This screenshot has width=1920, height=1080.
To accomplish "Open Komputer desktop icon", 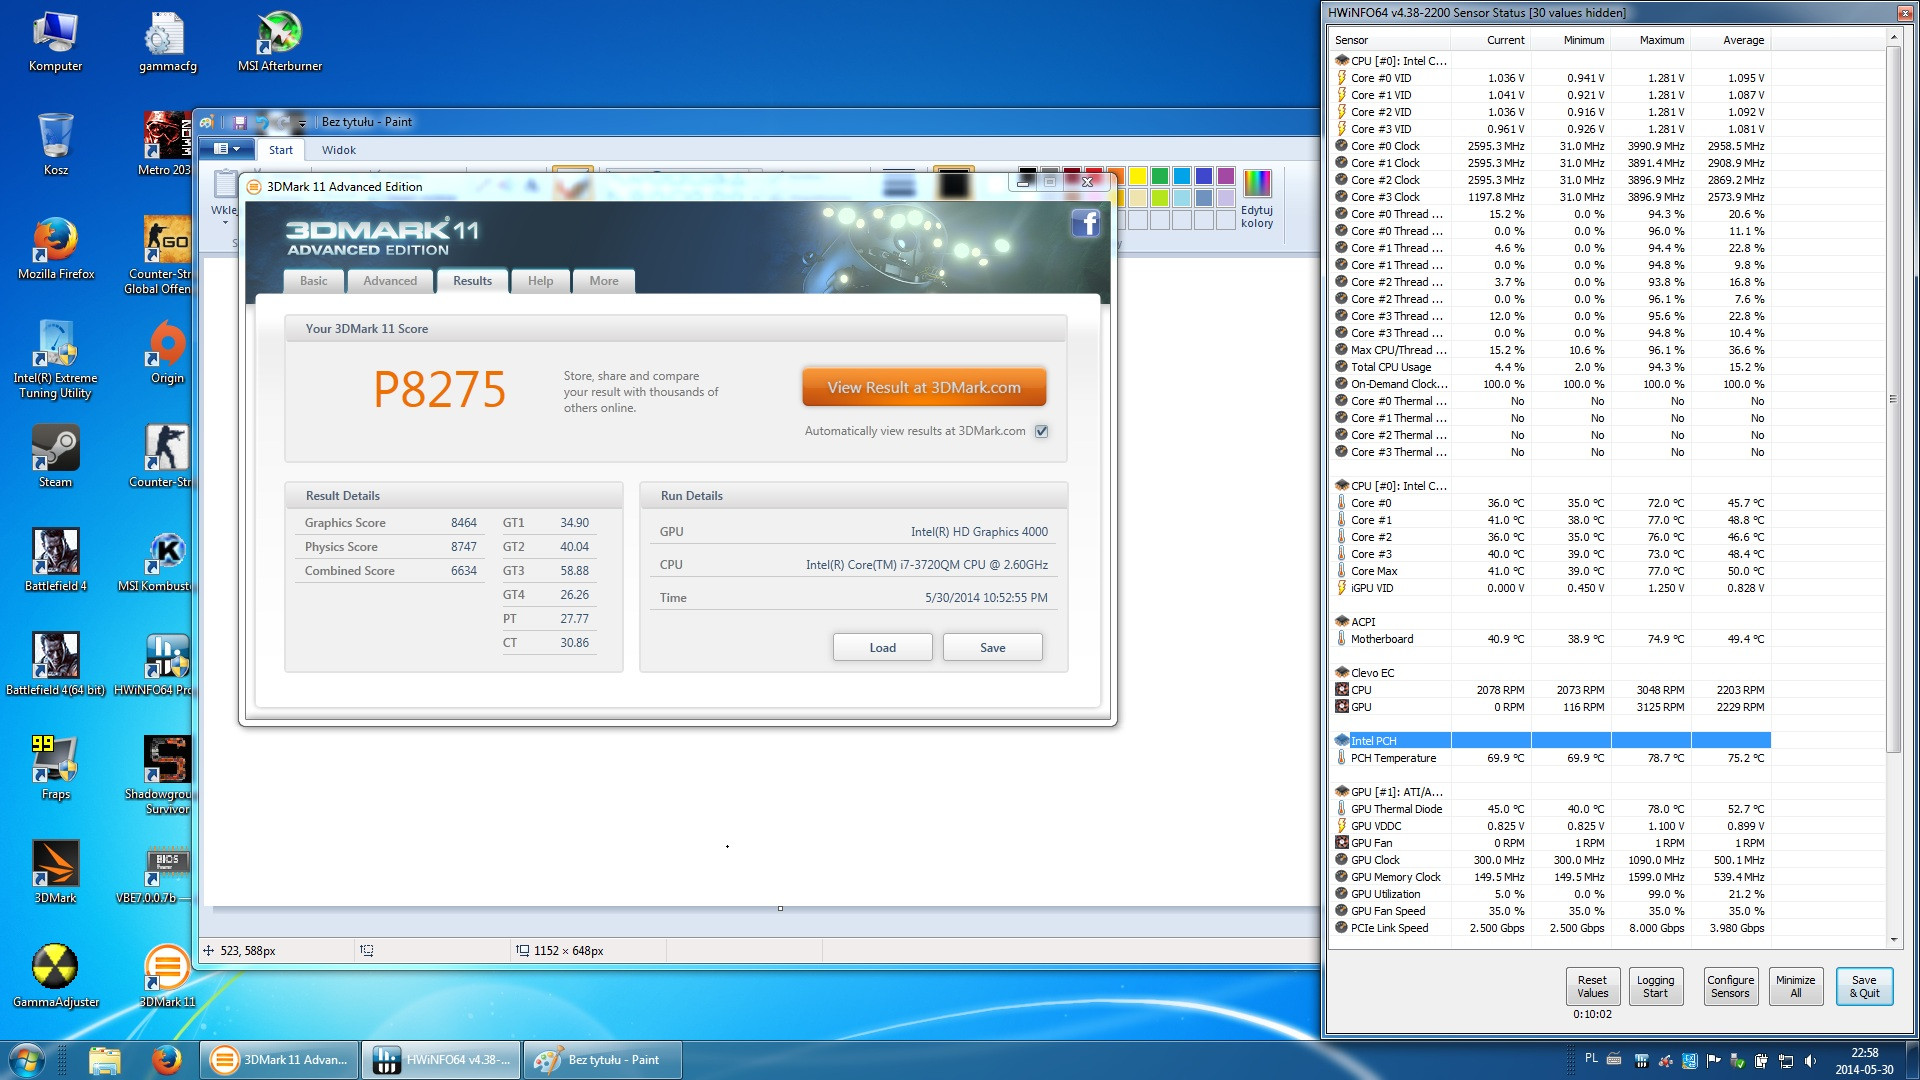I will click(56, 42).
